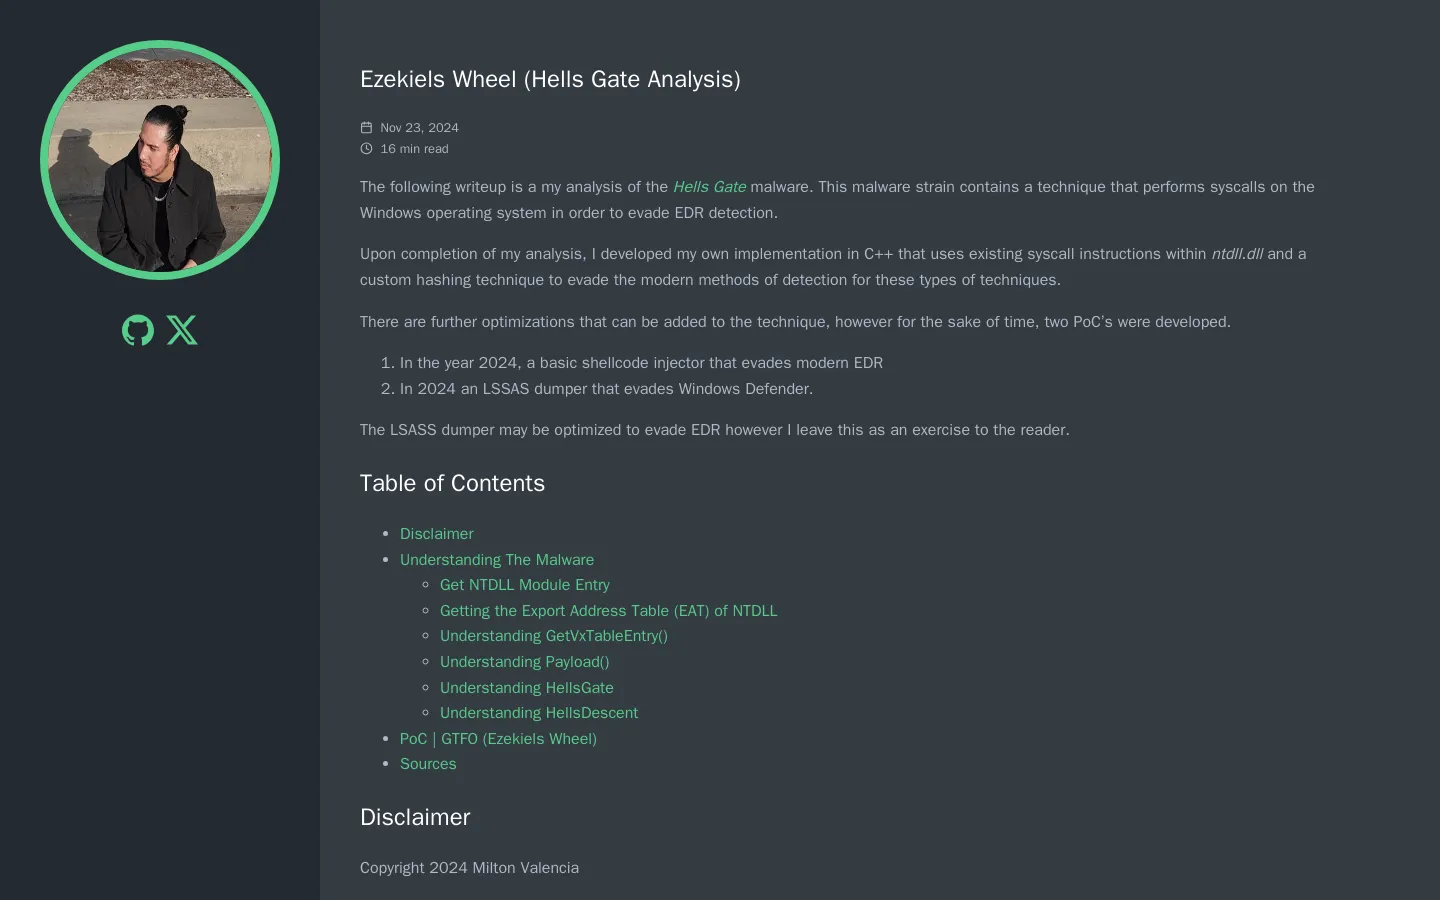Open the Hells Gate italic link
This screenshot has height=900, width=1440.
(709, 187)
